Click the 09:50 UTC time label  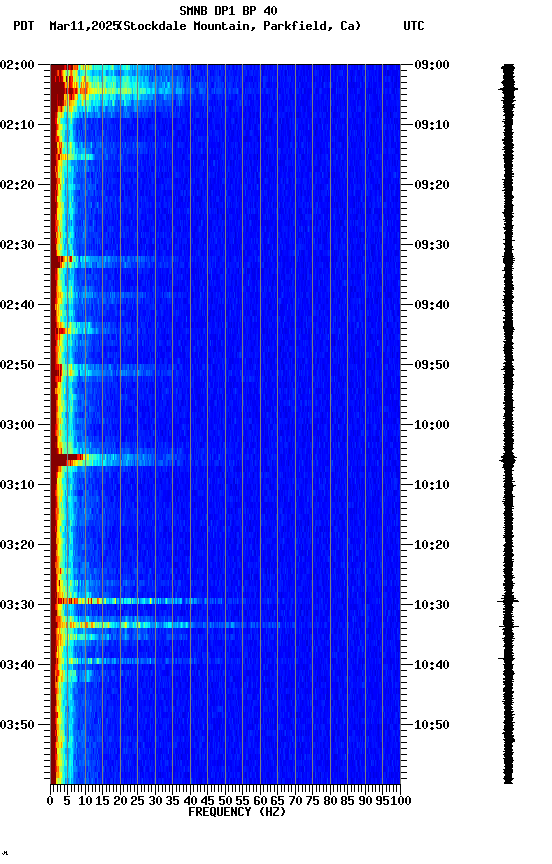click(432, 365)
